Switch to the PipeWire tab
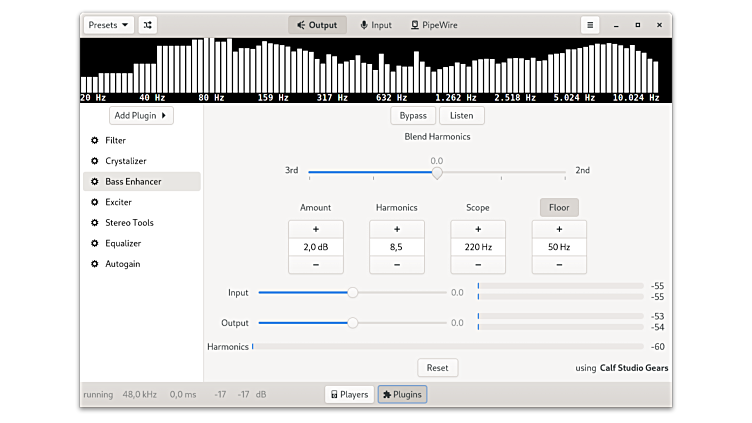The image size is (752, 423). click(434, 25)
